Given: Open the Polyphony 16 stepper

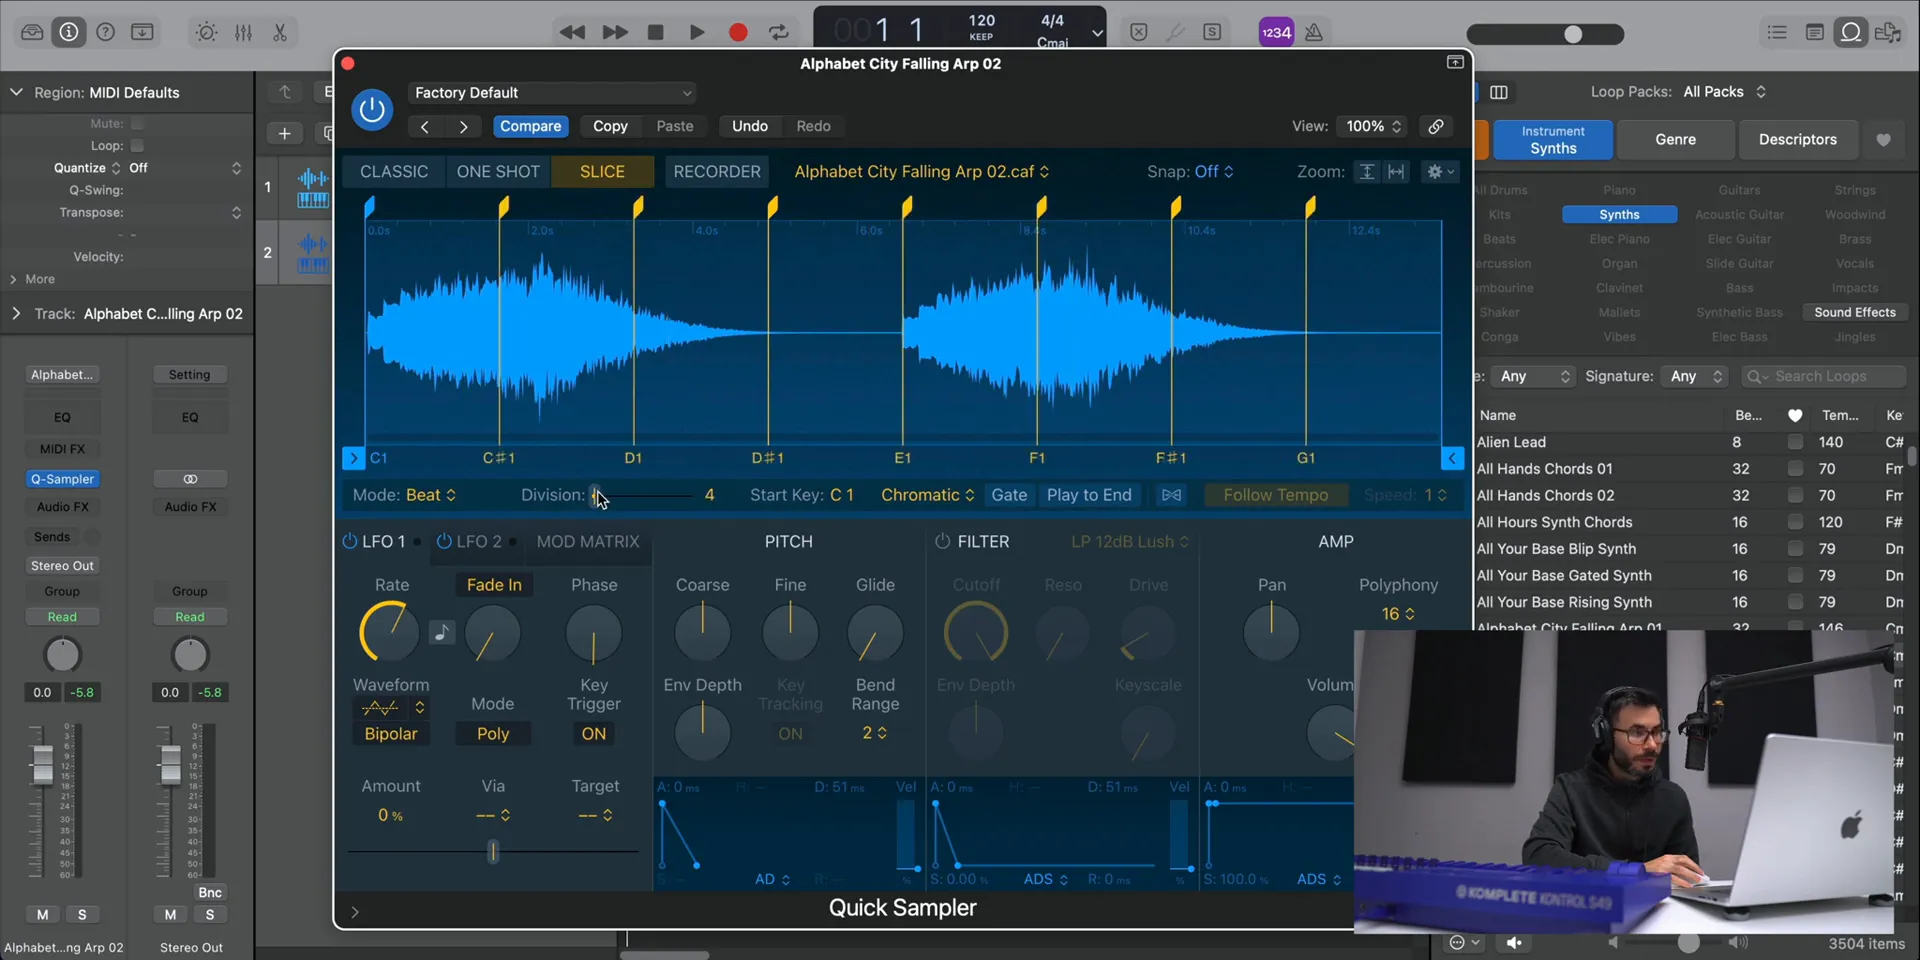Looking at the screenshot, I should click(x=1398, y=613).
